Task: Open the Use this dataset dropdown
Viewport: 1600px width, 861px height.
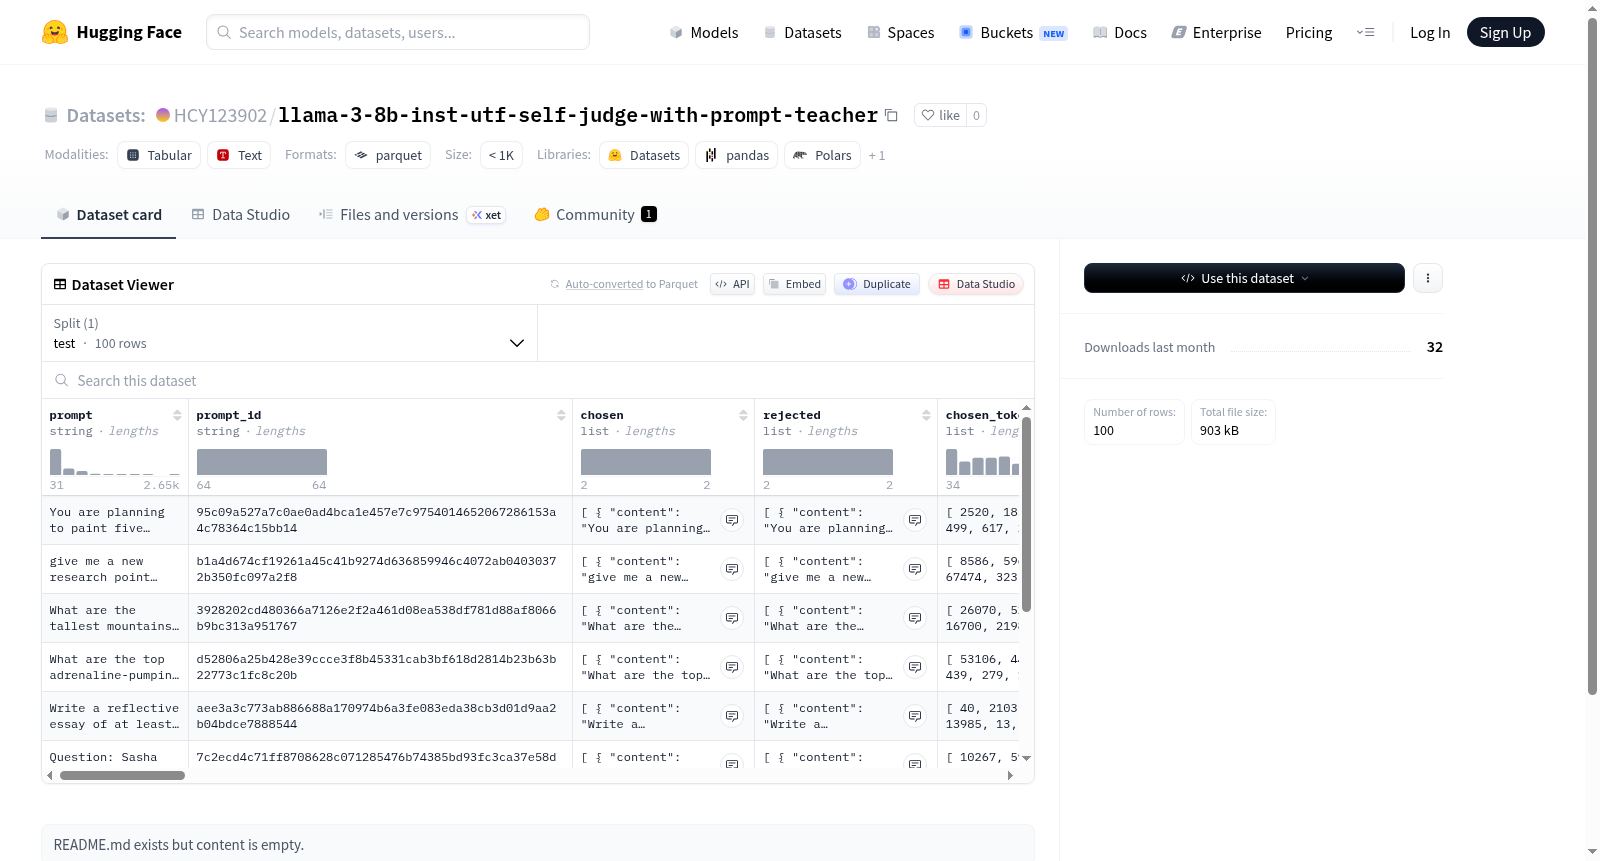Action: pyautogui.click(x=1244, y=278)
